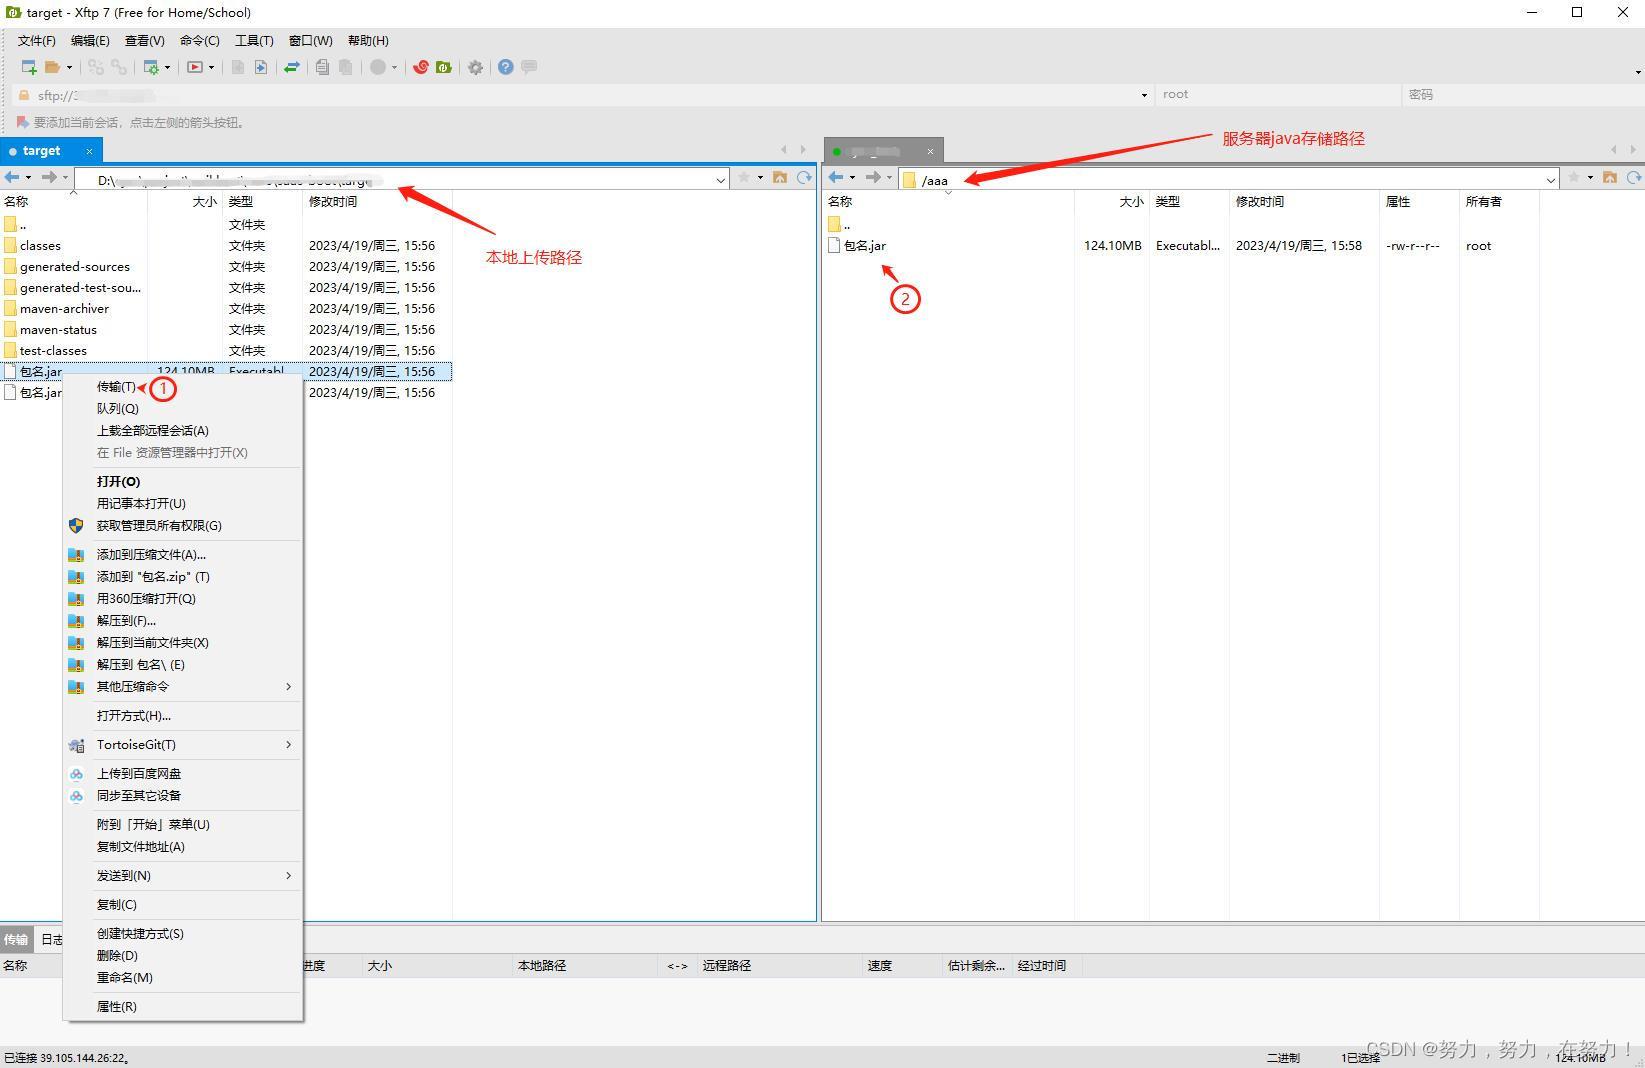Open the remote favorites dropdown arrow
Image resolution: width=1645 pixels, height=1068 pixels.
(1590, 177)
